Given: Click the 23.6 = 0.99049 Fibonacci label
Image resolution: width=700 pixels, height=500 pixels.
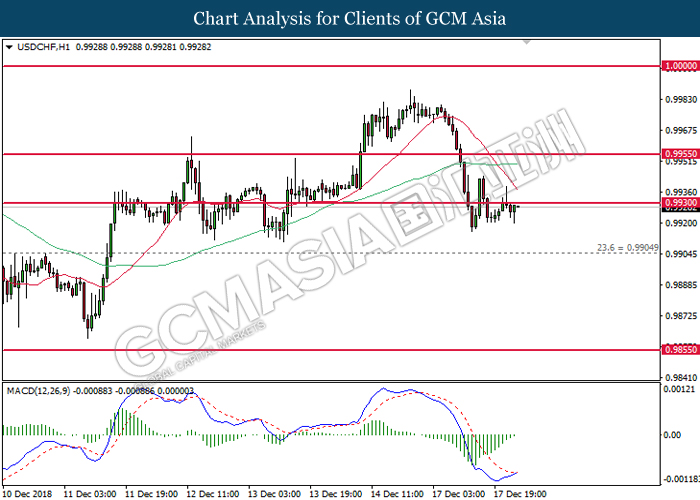Looking at the screenshot, I should [x=627, y=247].
